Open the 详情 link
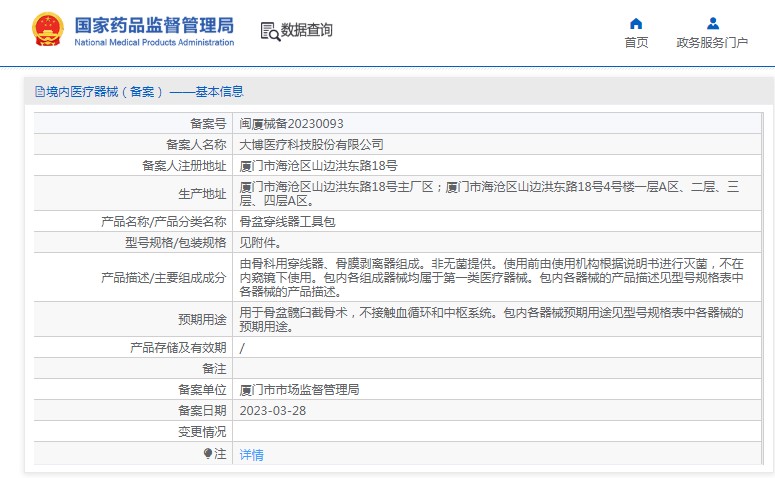Viewport: 775px width, 478px height. pos(251,455)
